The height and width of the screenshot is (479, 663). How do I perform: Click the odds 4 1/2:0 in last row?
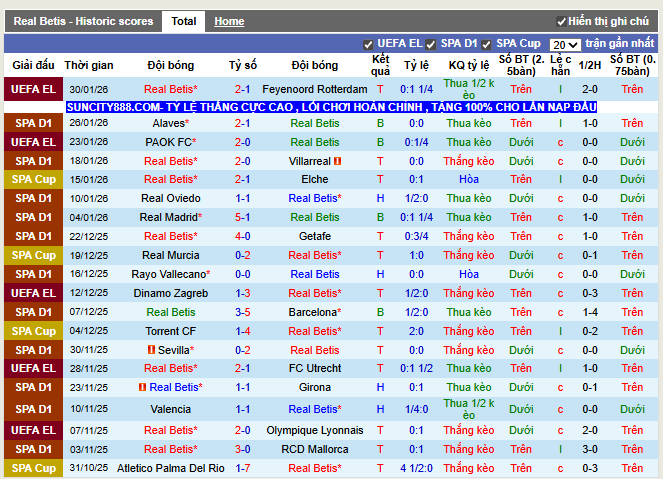click(x=416, y=468)
